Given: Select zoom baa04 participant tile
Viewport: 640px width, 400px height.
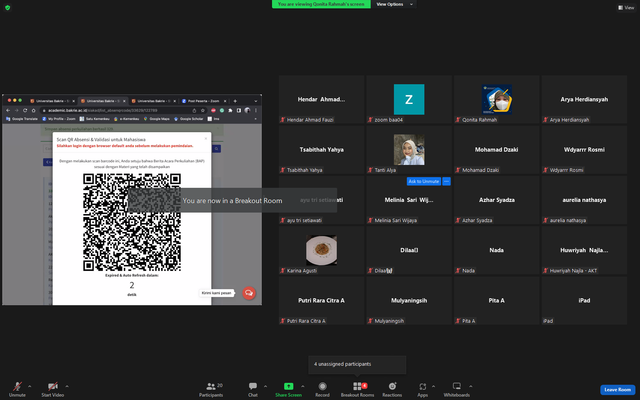Looking at the screenshot, I should pos(409,99).
